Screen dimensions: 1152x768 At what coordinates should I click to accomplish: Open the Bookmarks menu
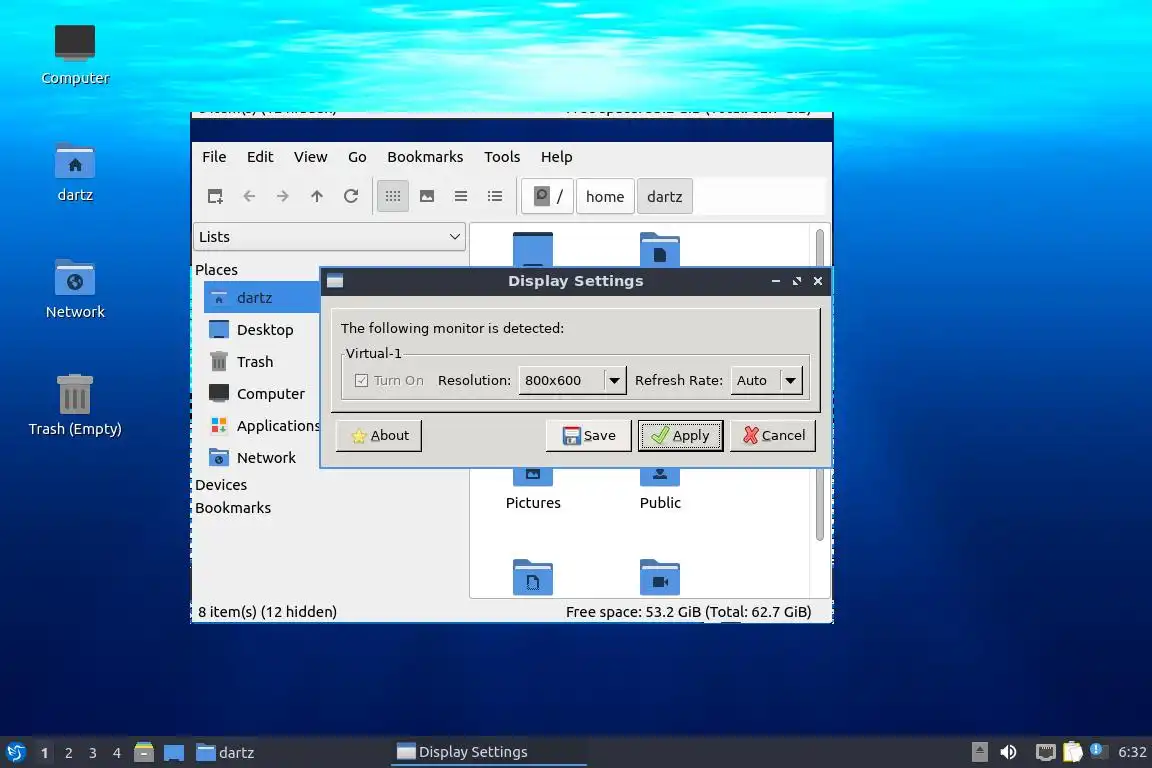click(x=425, y=157)
